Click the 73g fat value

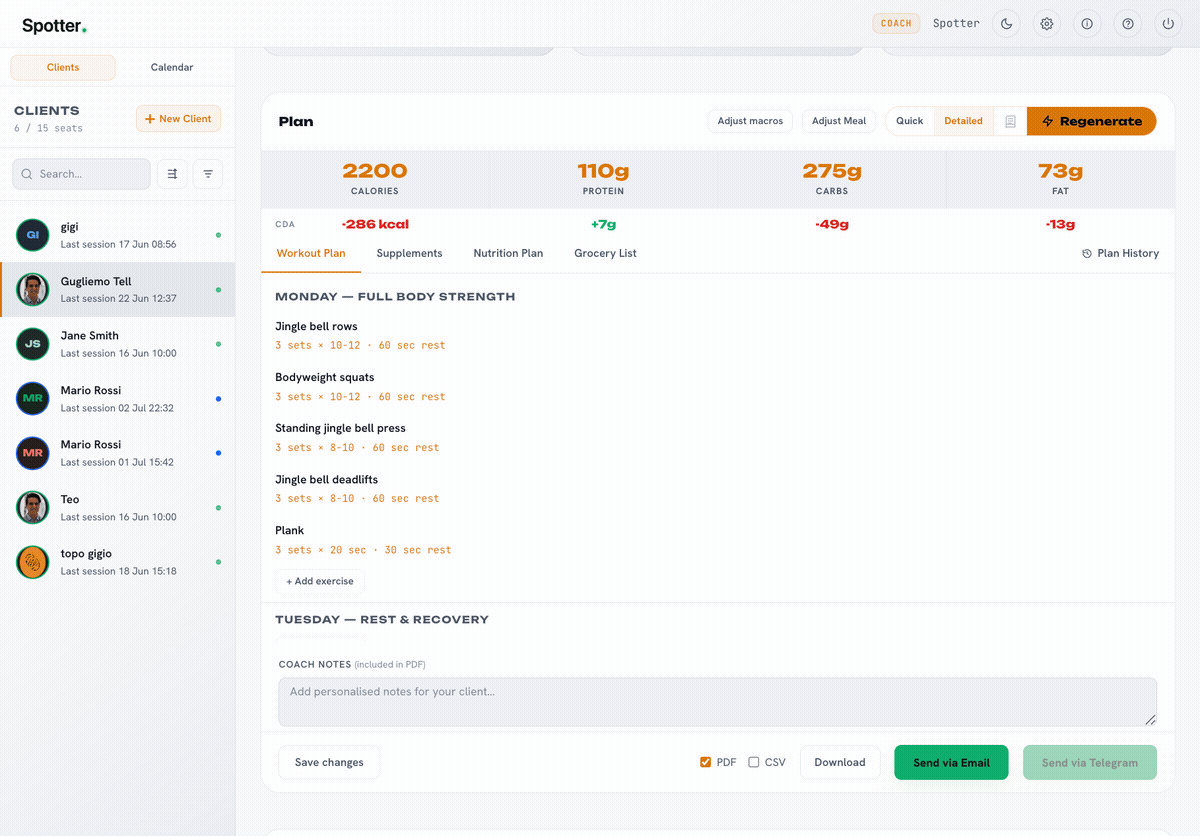(x=1060, y=171)
